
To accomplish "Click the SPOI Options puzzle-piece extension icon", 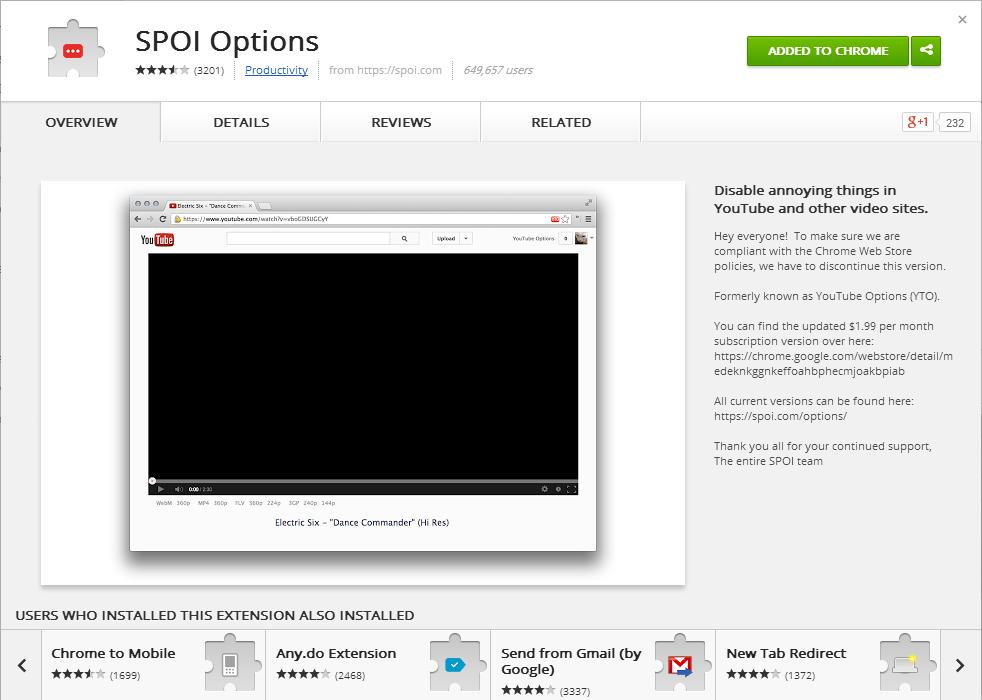I will click(75, 49).
